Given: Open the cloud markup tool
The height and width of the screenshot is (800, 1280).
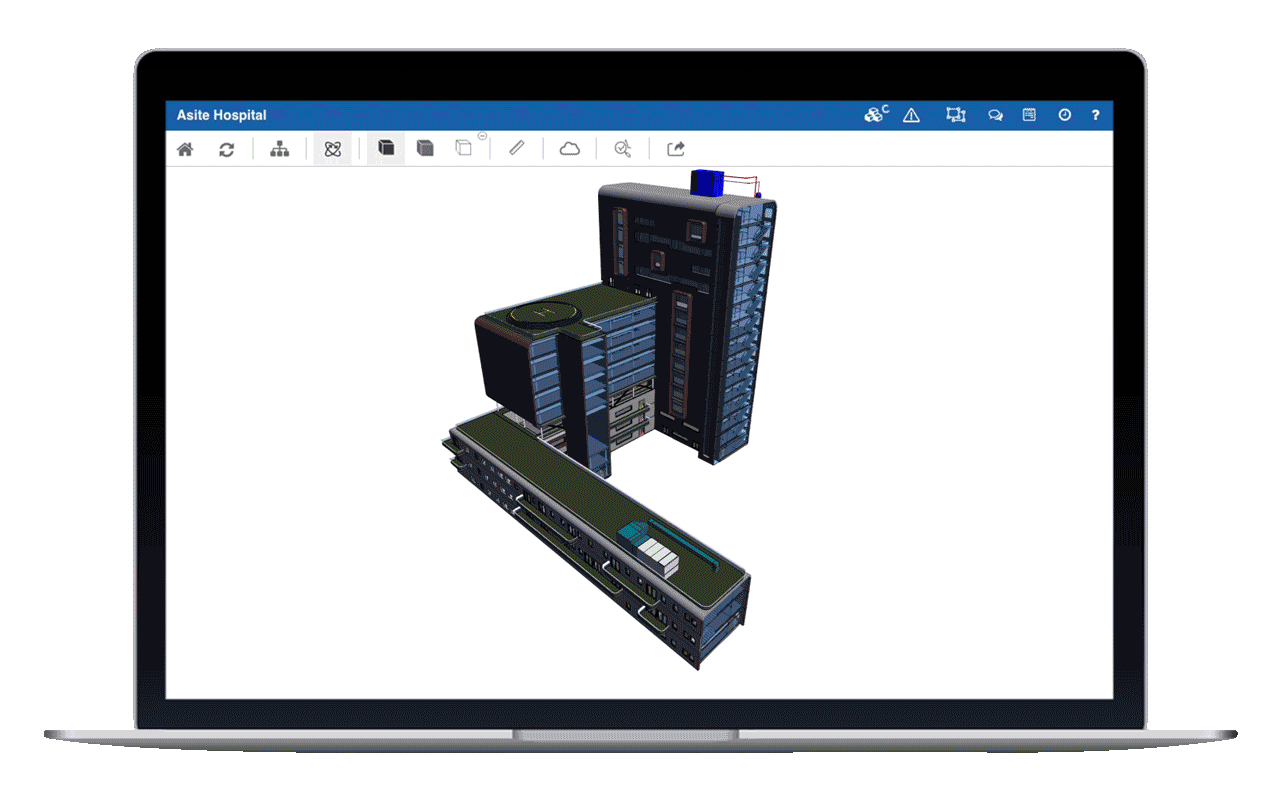Looking at the screenshot, I should (x=569, y=148).
